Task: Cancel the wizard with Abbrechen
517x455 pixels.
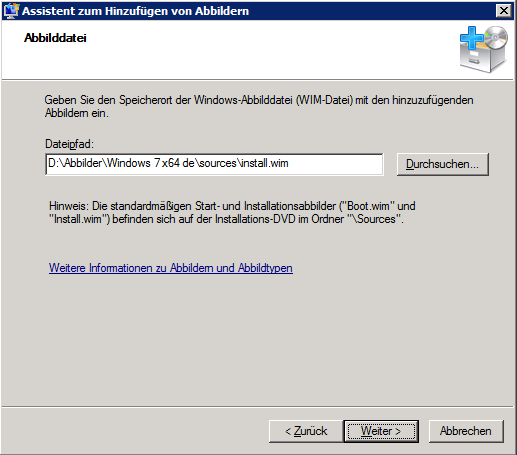Action: pyautogui.click(x=466, y=431)
